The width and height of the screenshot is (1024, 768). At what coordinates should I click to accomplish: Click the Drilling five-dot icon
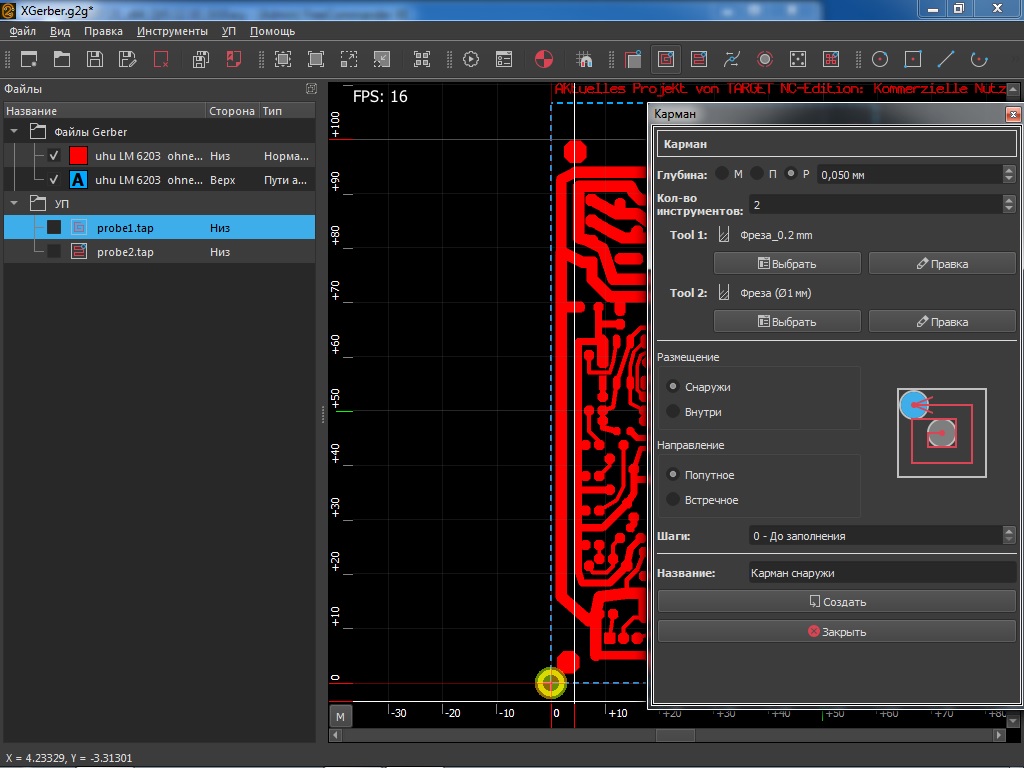click(x=797, y=59)
